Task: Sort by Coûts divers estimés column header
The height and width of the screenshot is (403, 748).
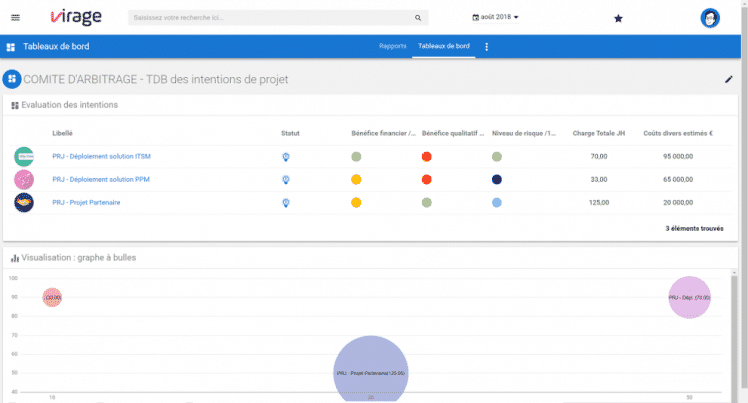Action: [x=678, y=133]
